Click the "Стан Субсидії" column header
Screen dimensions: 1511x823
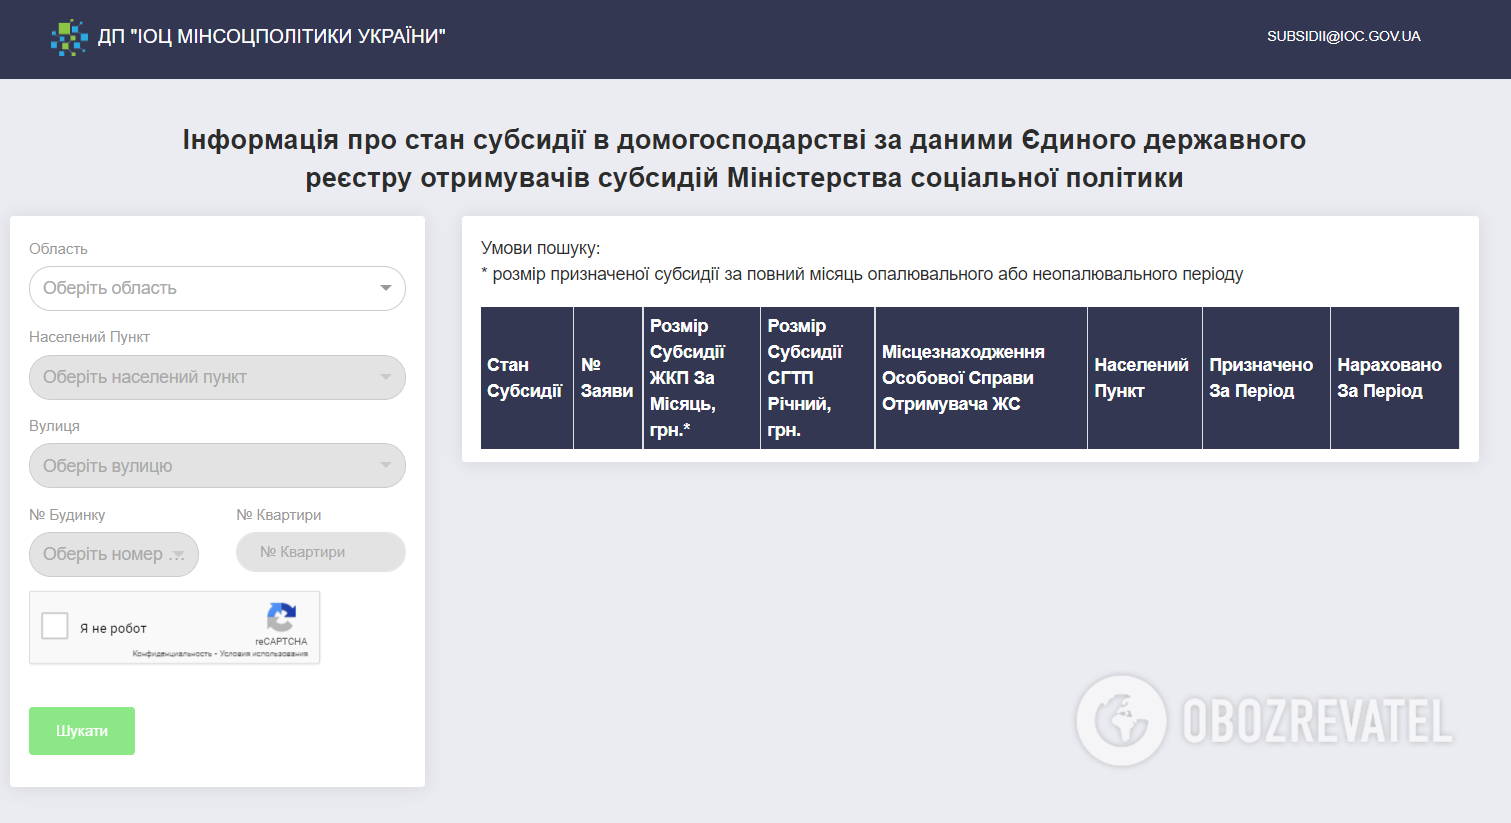tap(527, 378)
